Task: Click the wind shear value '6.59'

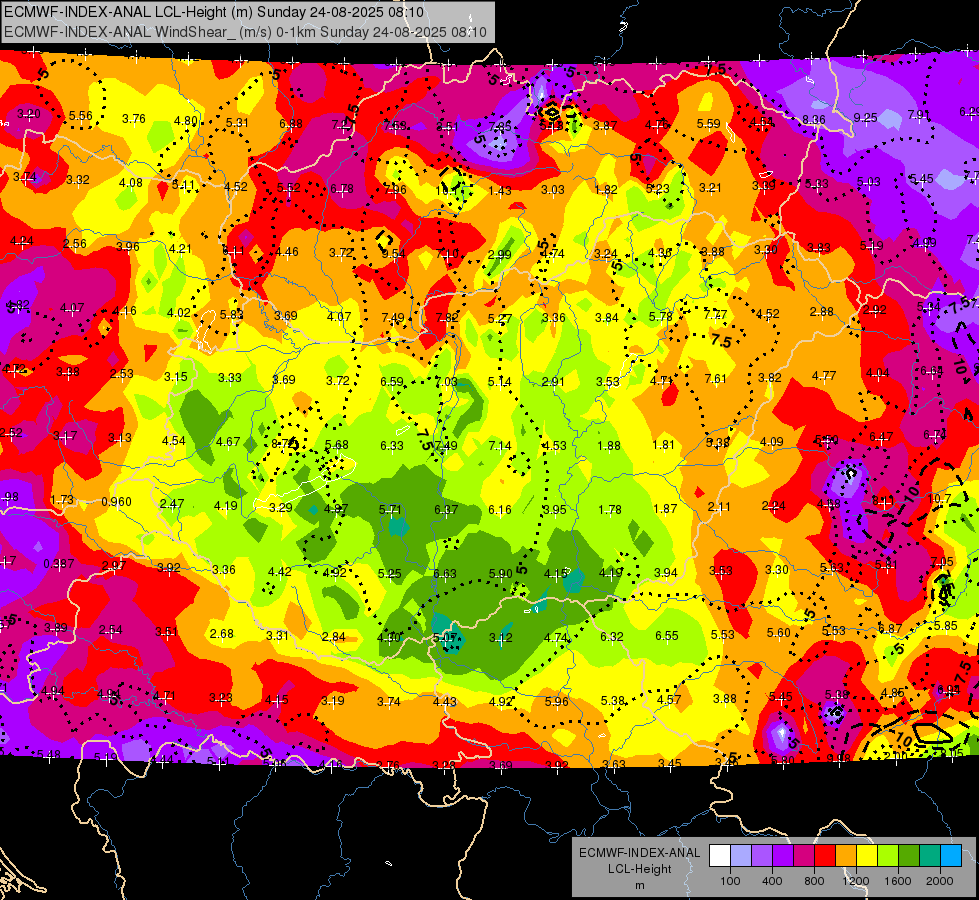Action: click(x=392, y=381)
